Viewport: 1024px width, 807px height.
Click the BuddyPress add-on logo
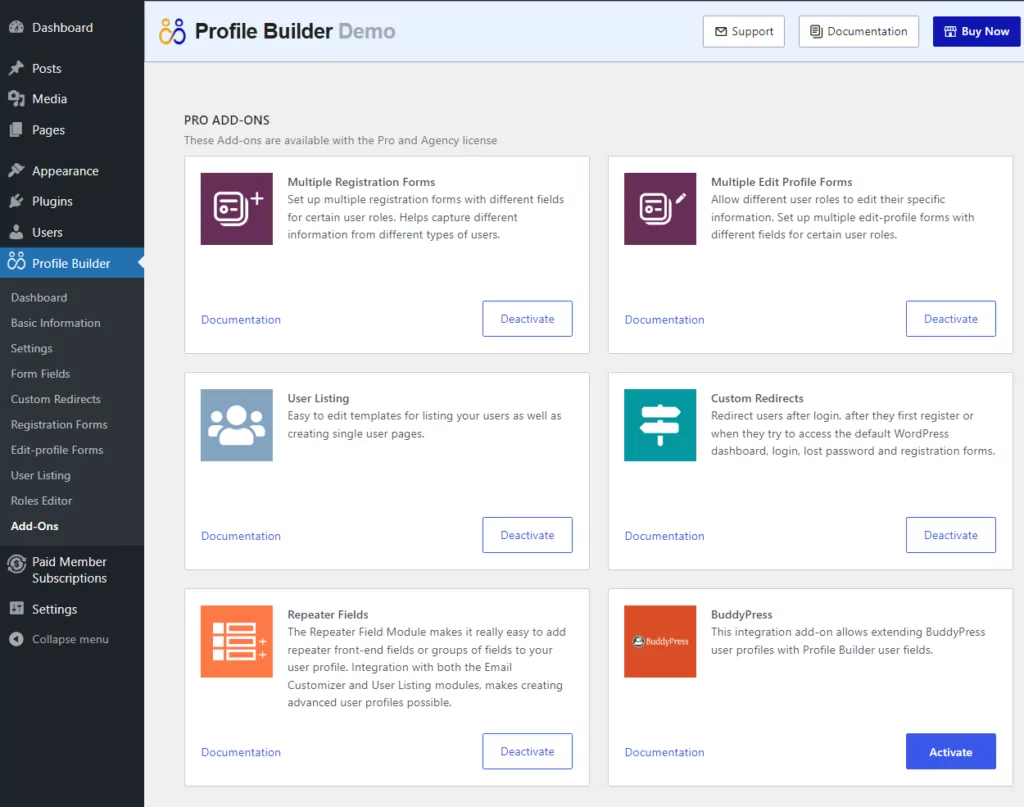pos(660,641)
